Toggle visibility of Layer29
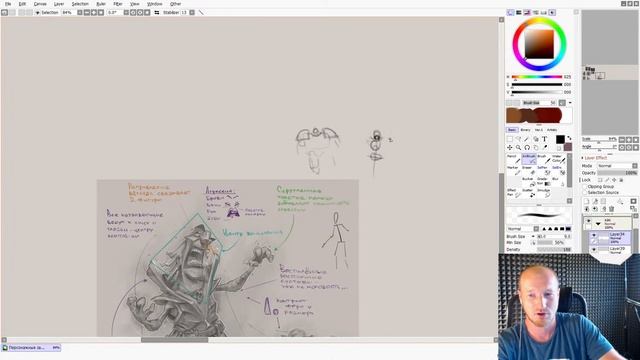640x360 pixels. [x=594, y=249]
